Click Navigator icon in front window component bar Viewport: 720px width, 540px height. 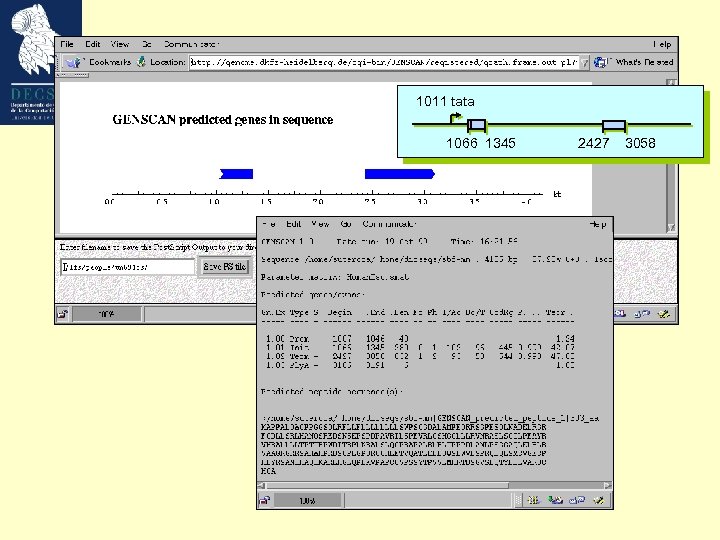[x=533, y=500]
